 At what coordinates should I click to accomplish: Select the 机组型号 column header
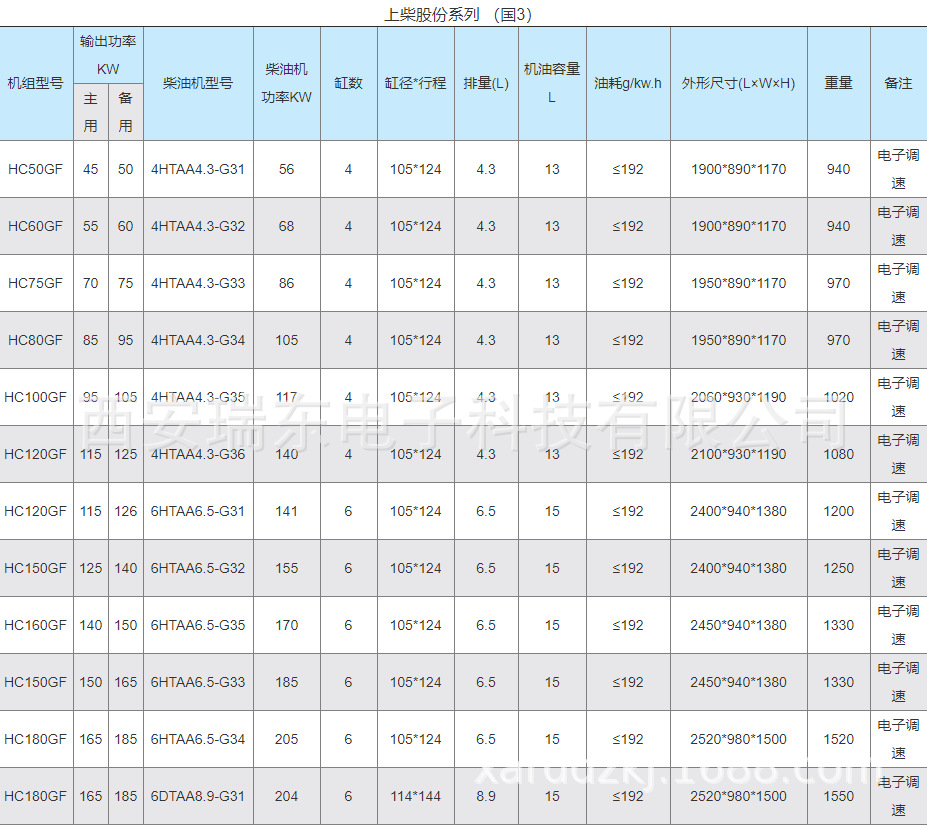35,83
